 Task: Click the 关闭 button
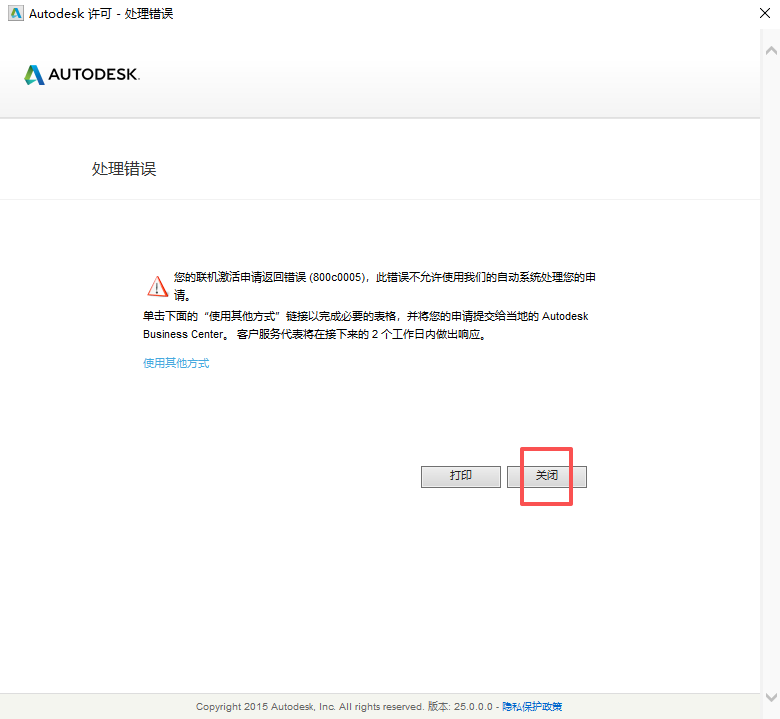547,476
